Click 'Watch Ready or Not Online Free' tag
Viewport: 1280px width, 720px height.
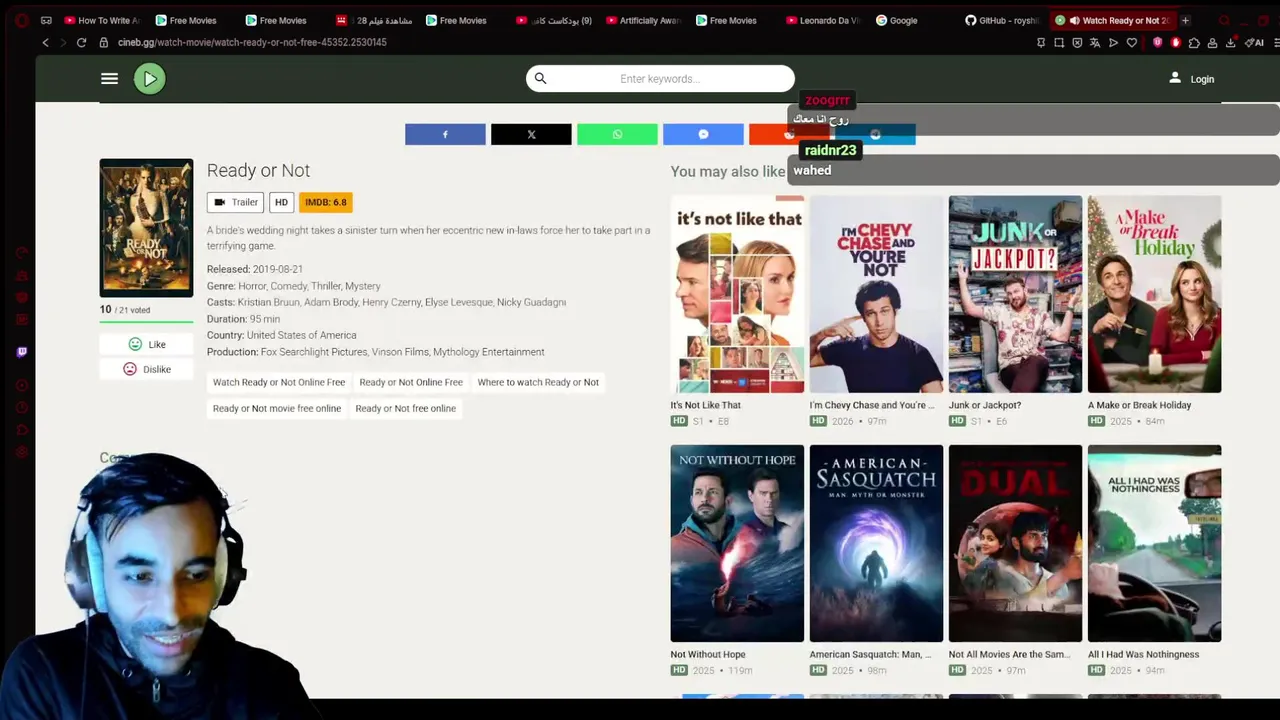click(279, 382)
